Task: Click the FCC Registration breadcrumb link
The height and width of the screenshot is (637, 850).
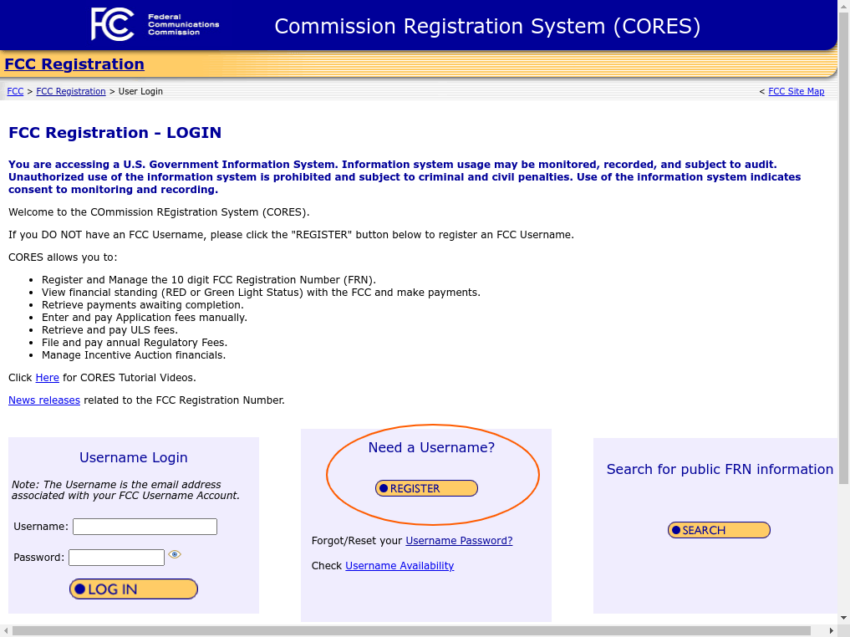Action: coord(70,91)
